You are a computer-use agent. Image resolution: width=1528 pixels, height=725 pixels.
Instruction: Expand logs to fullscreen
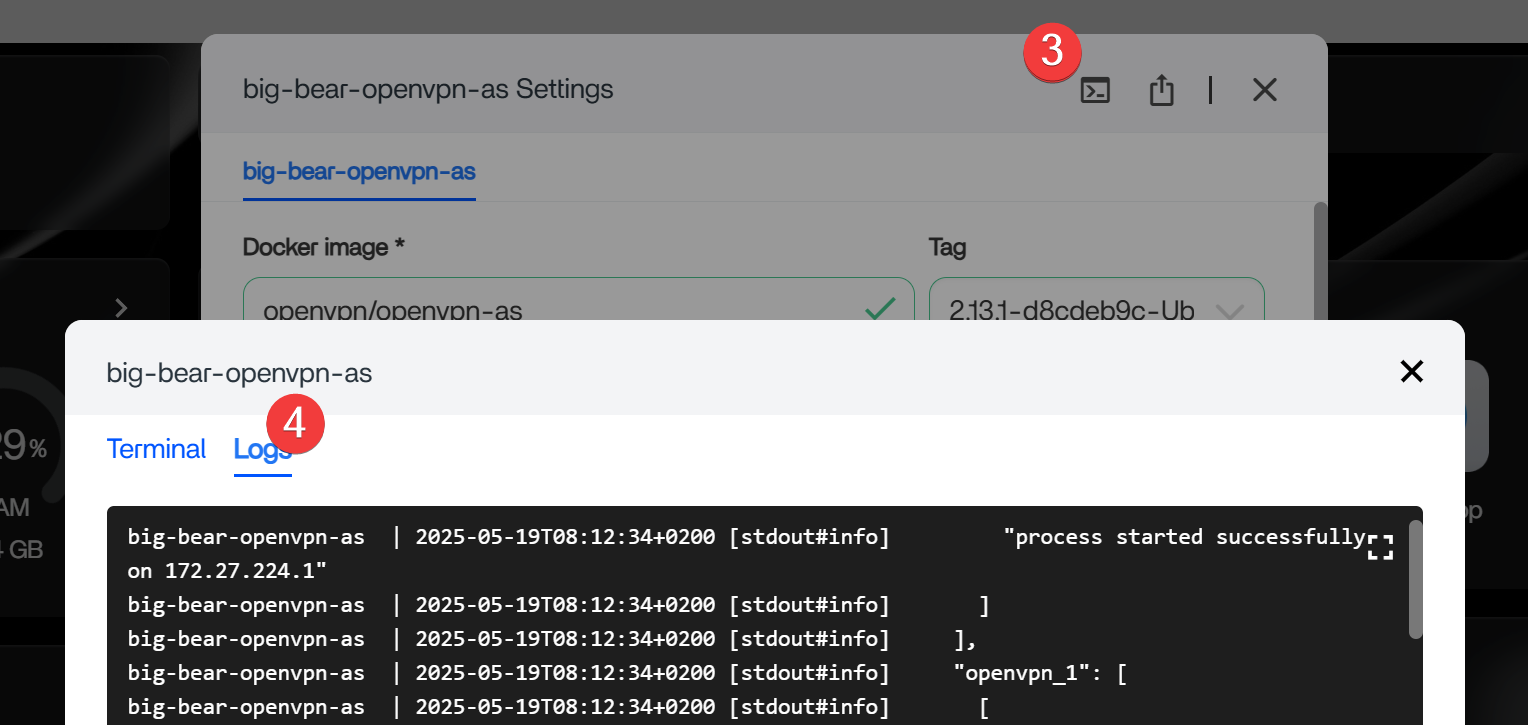click(1380, 547)
